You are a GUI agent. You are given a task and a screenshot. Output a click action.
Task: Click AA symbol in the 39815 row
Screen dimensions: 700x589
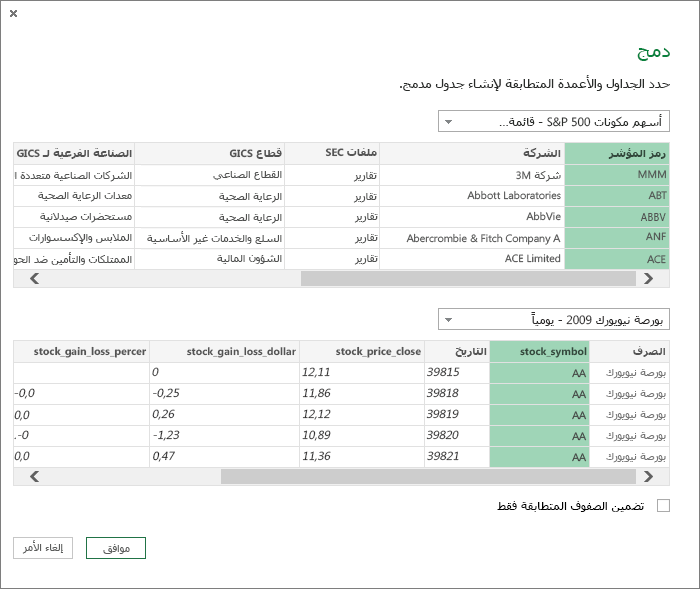(x=540, y=373)
